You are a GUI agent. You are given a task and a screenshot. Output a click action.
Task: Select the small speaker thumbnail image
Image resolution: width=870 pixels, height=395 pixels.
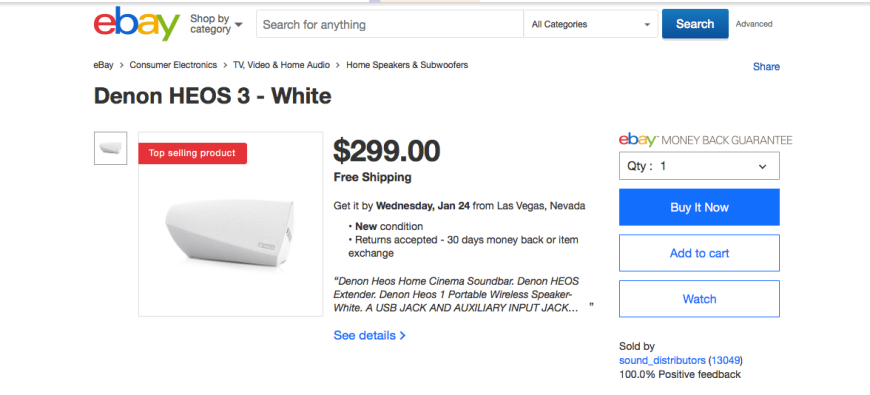[x=110, y=148]
